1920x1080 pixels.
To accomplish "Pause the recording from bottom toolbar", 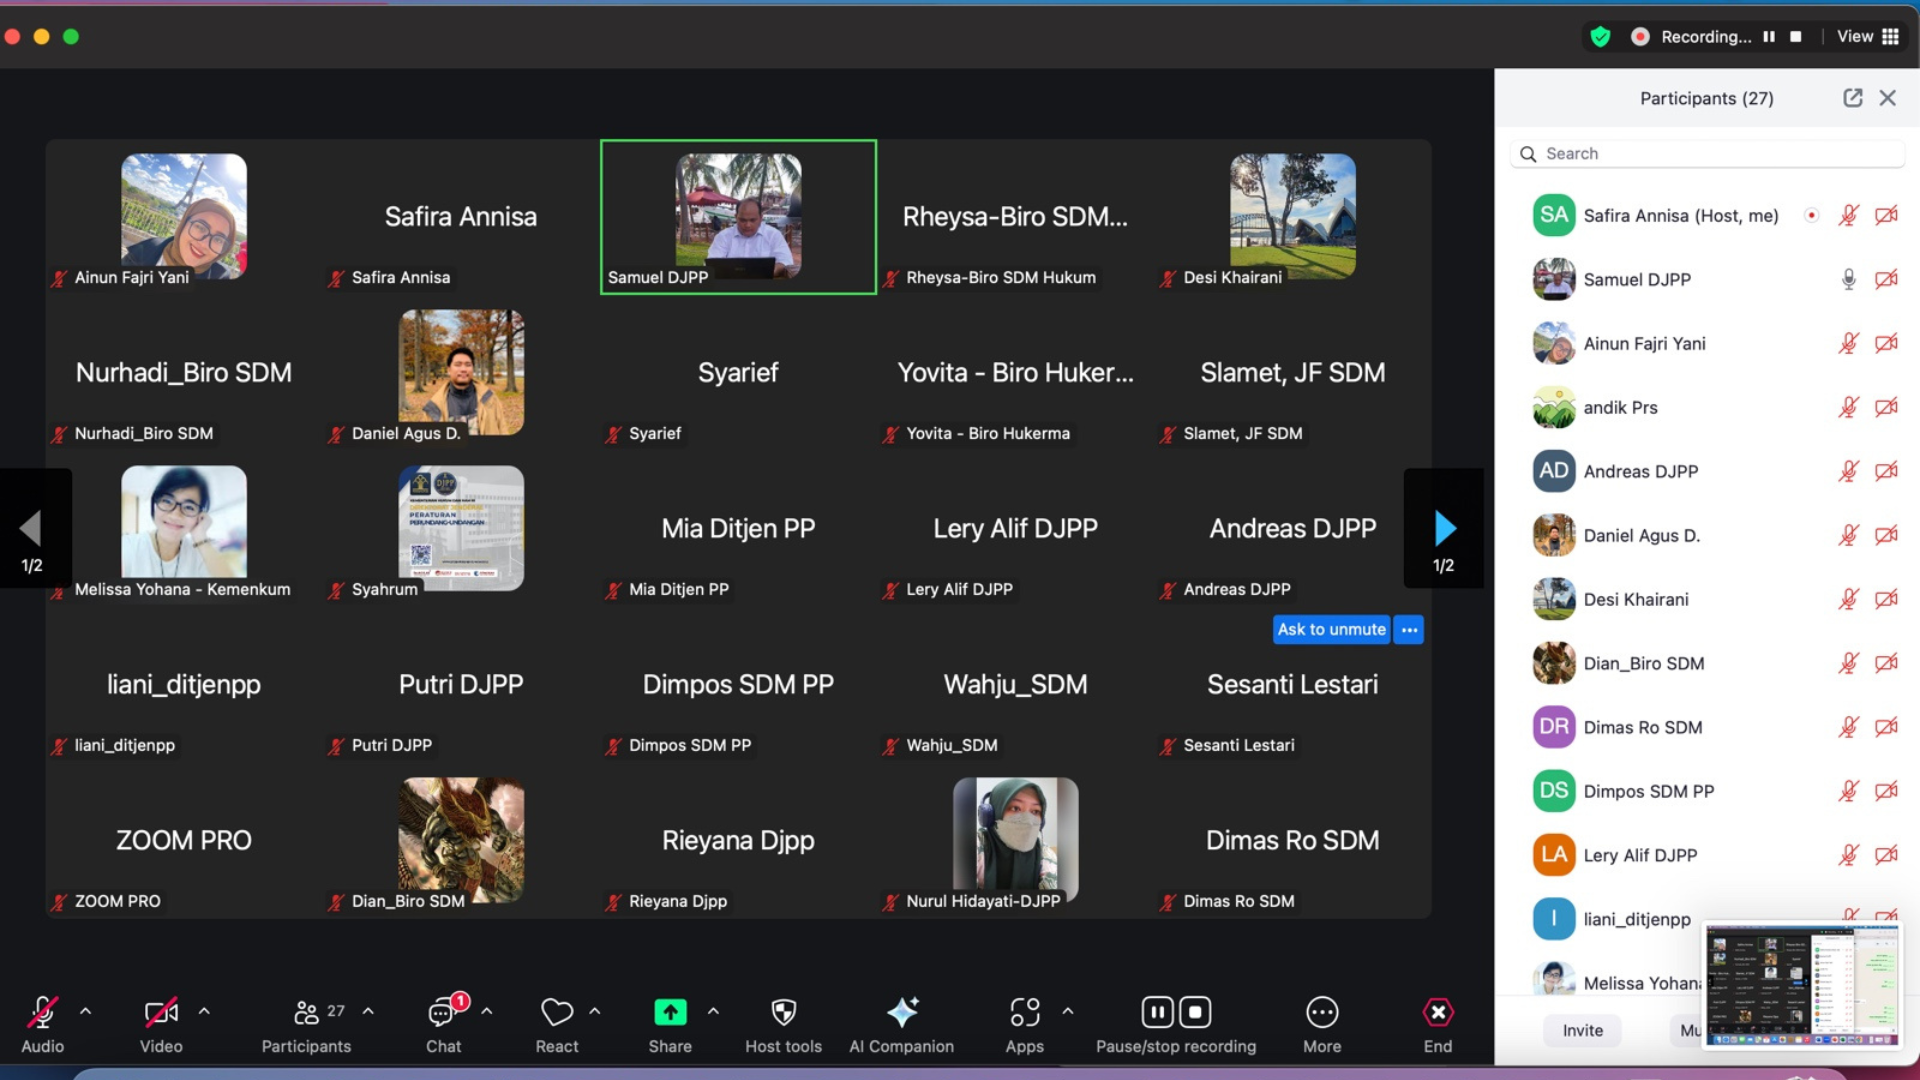I will [1157, 1012].
